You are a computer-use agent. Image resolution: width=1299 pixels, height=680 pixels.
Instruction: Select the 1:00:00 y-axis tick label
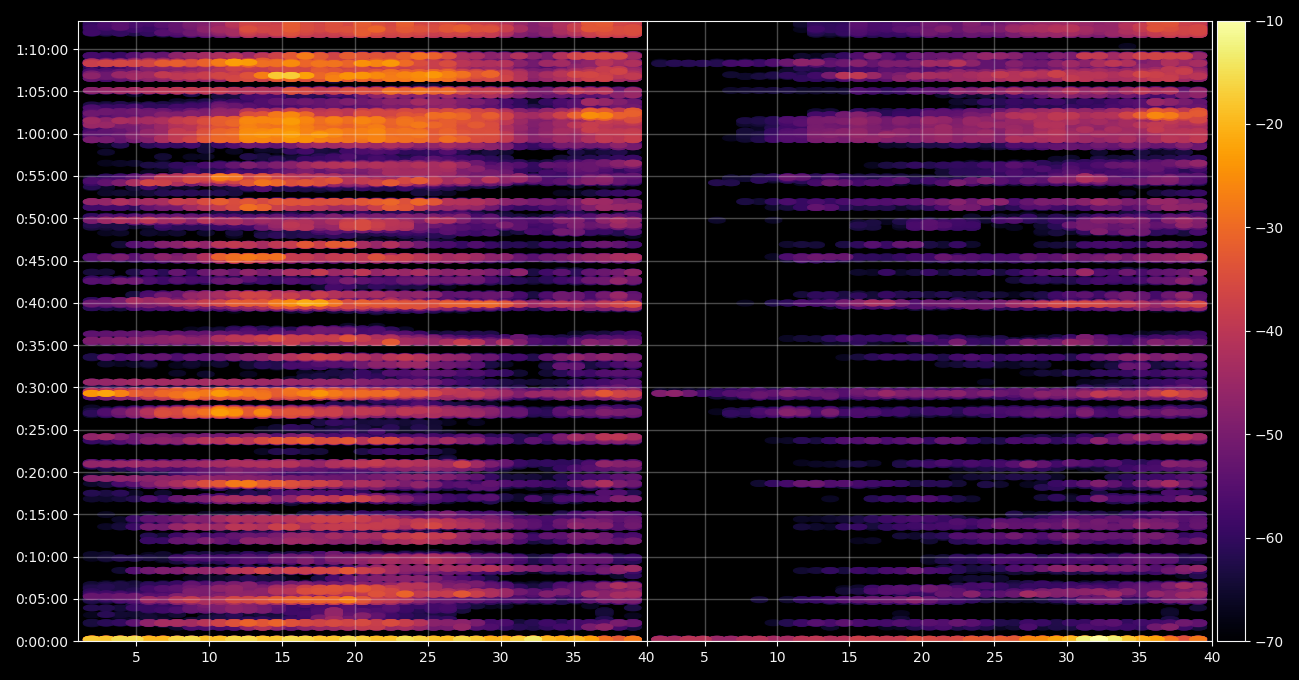click(x=42, y=134)
